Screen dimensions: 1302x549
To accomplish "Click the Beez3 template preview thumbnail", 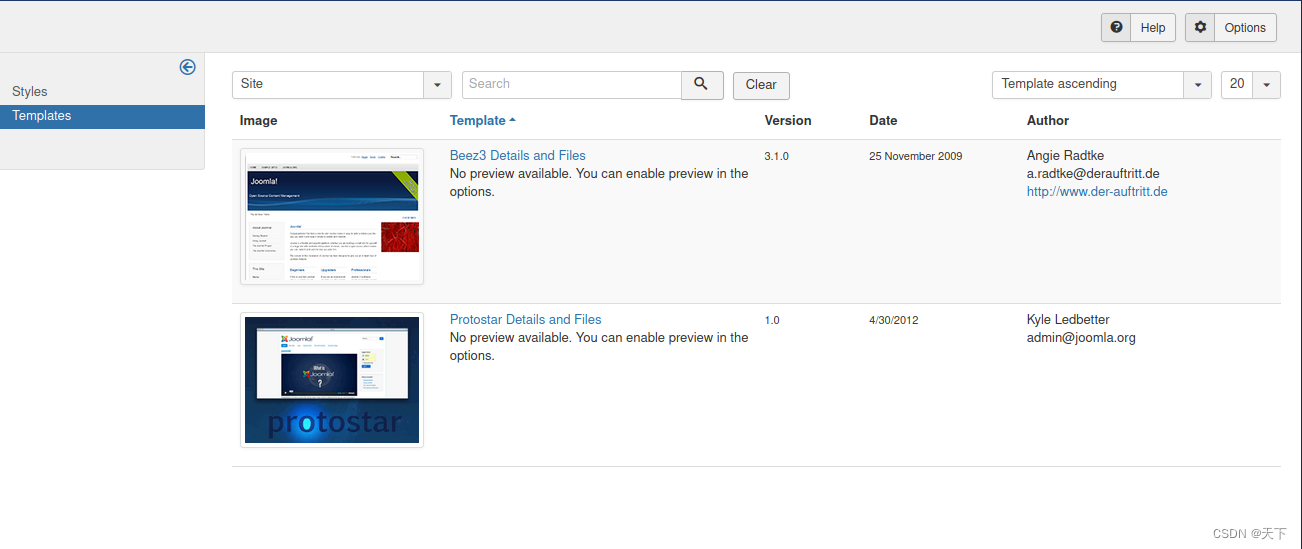I will point(332,216).
